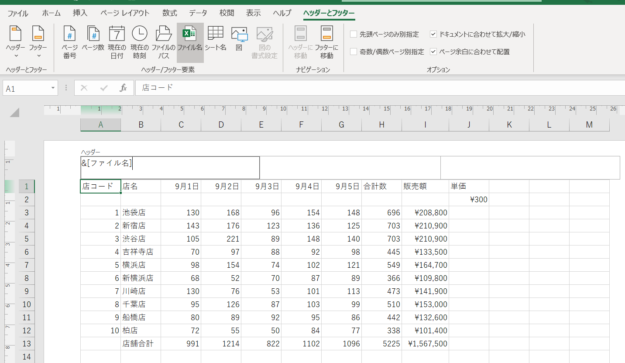This screenshot has height=363, width=625.
Task: Select cell 店名
Action: point(141,186)
